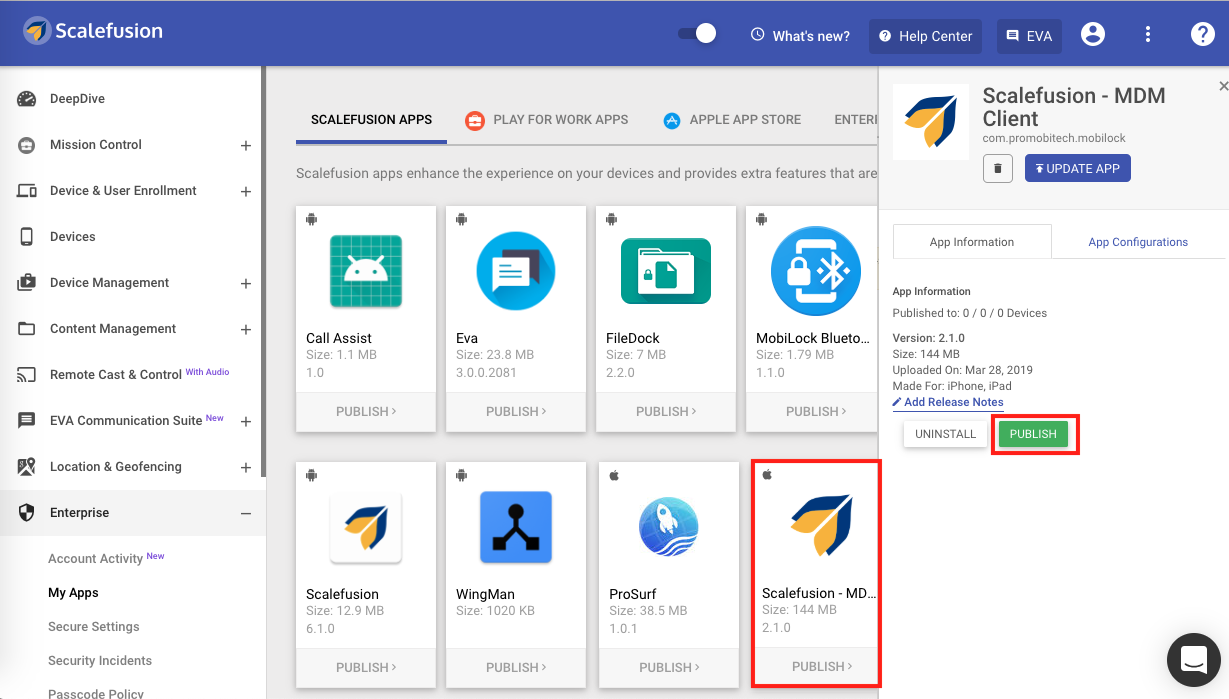Click the Device & User Enrollment icon
The image size is (1229, 699).
click(27, 191)
